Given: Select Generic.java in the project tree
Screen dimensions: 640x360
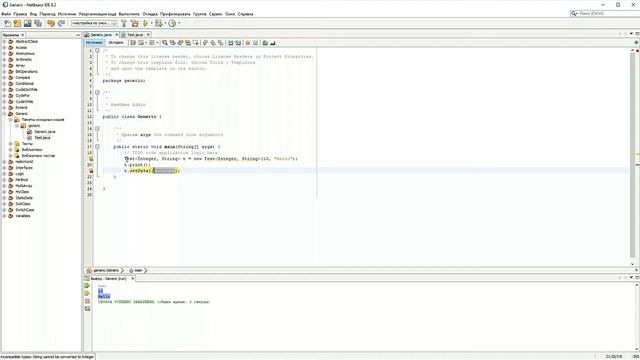Looking at the screenshot, I should pyautogui.click(x=44, y=132).
